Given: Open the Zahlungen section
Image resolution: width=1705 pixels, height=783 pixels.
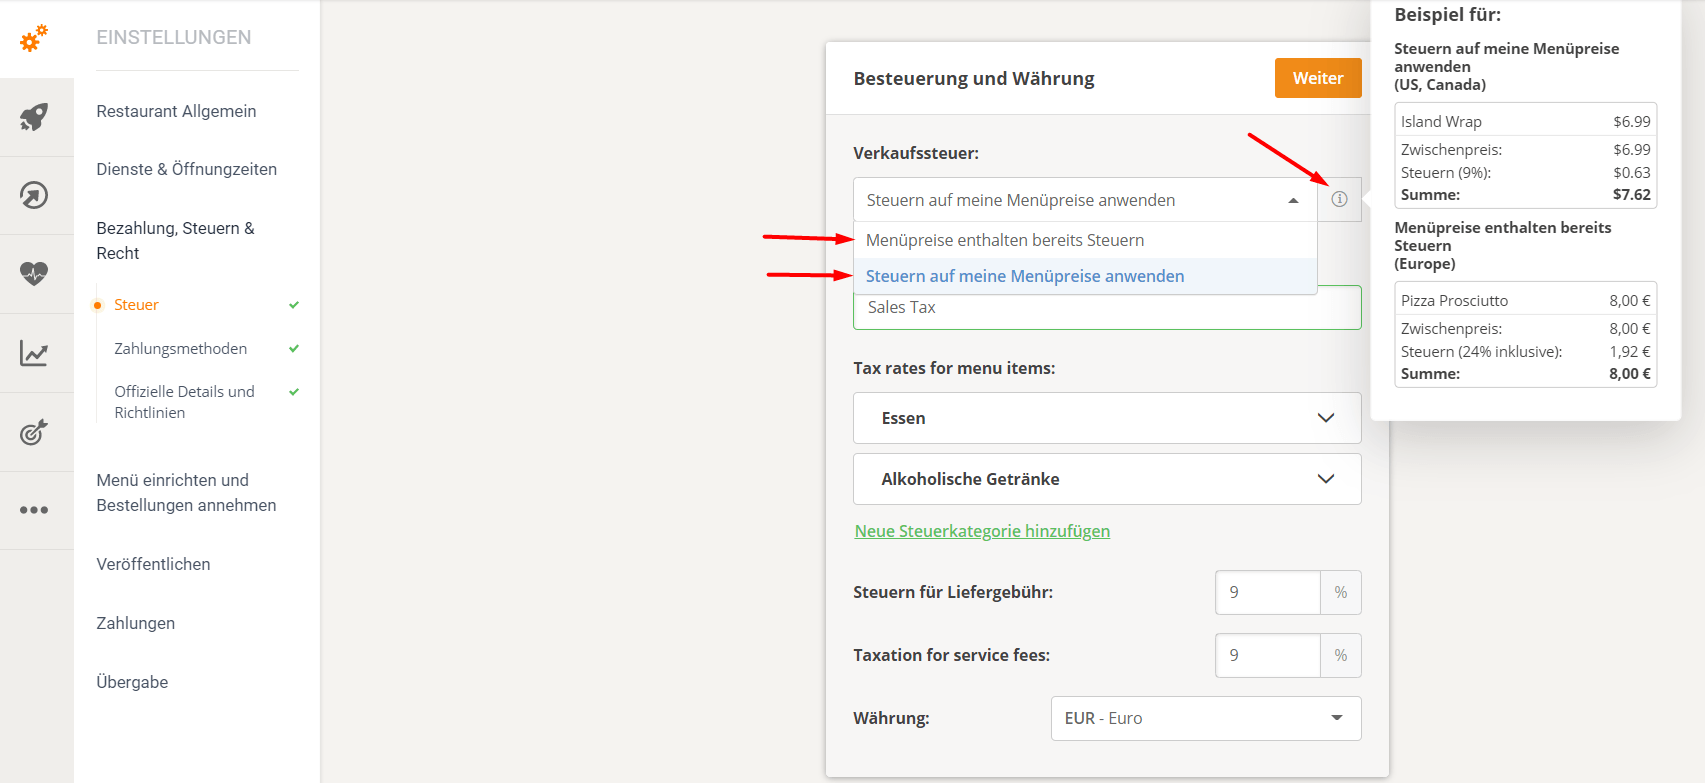Looking at the screenshot, I should (135, 623).
